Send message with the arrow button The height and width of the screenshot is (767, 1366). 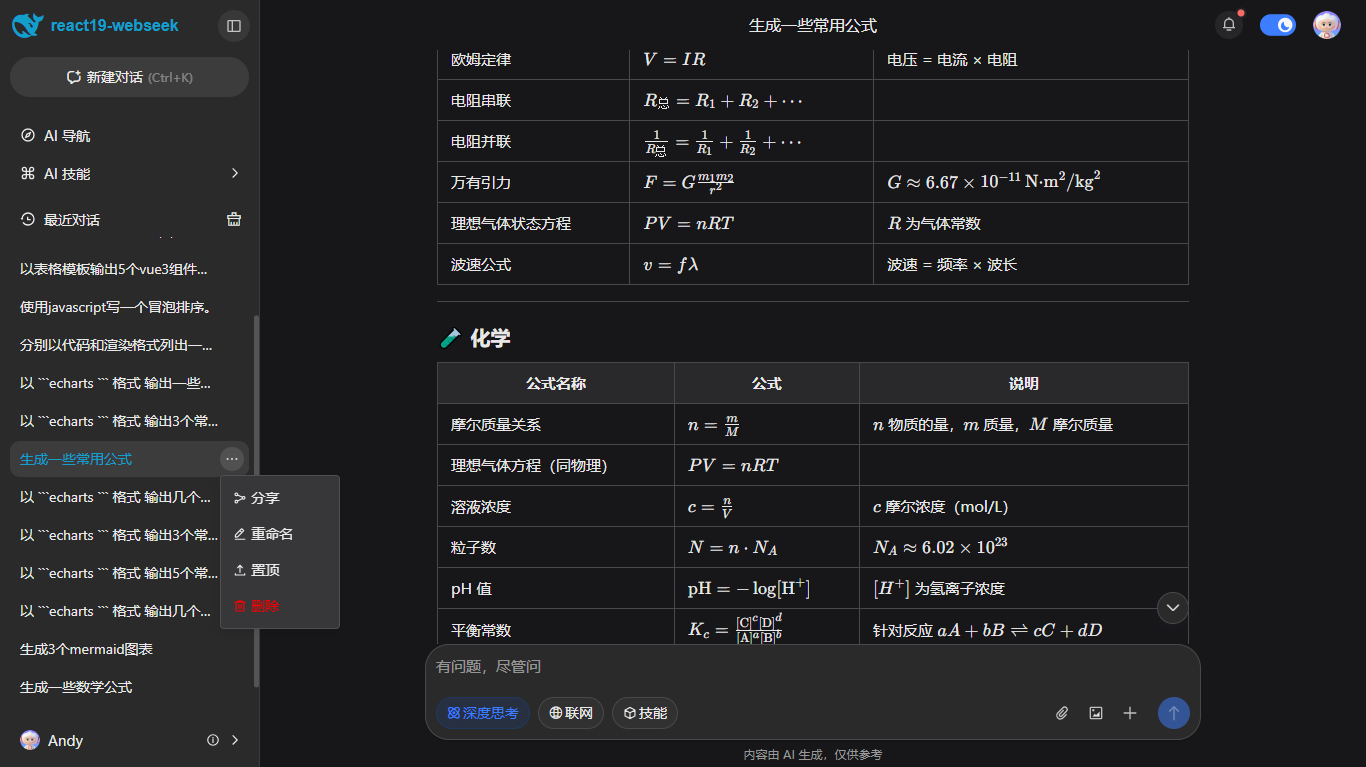(x=1174, y=713)
